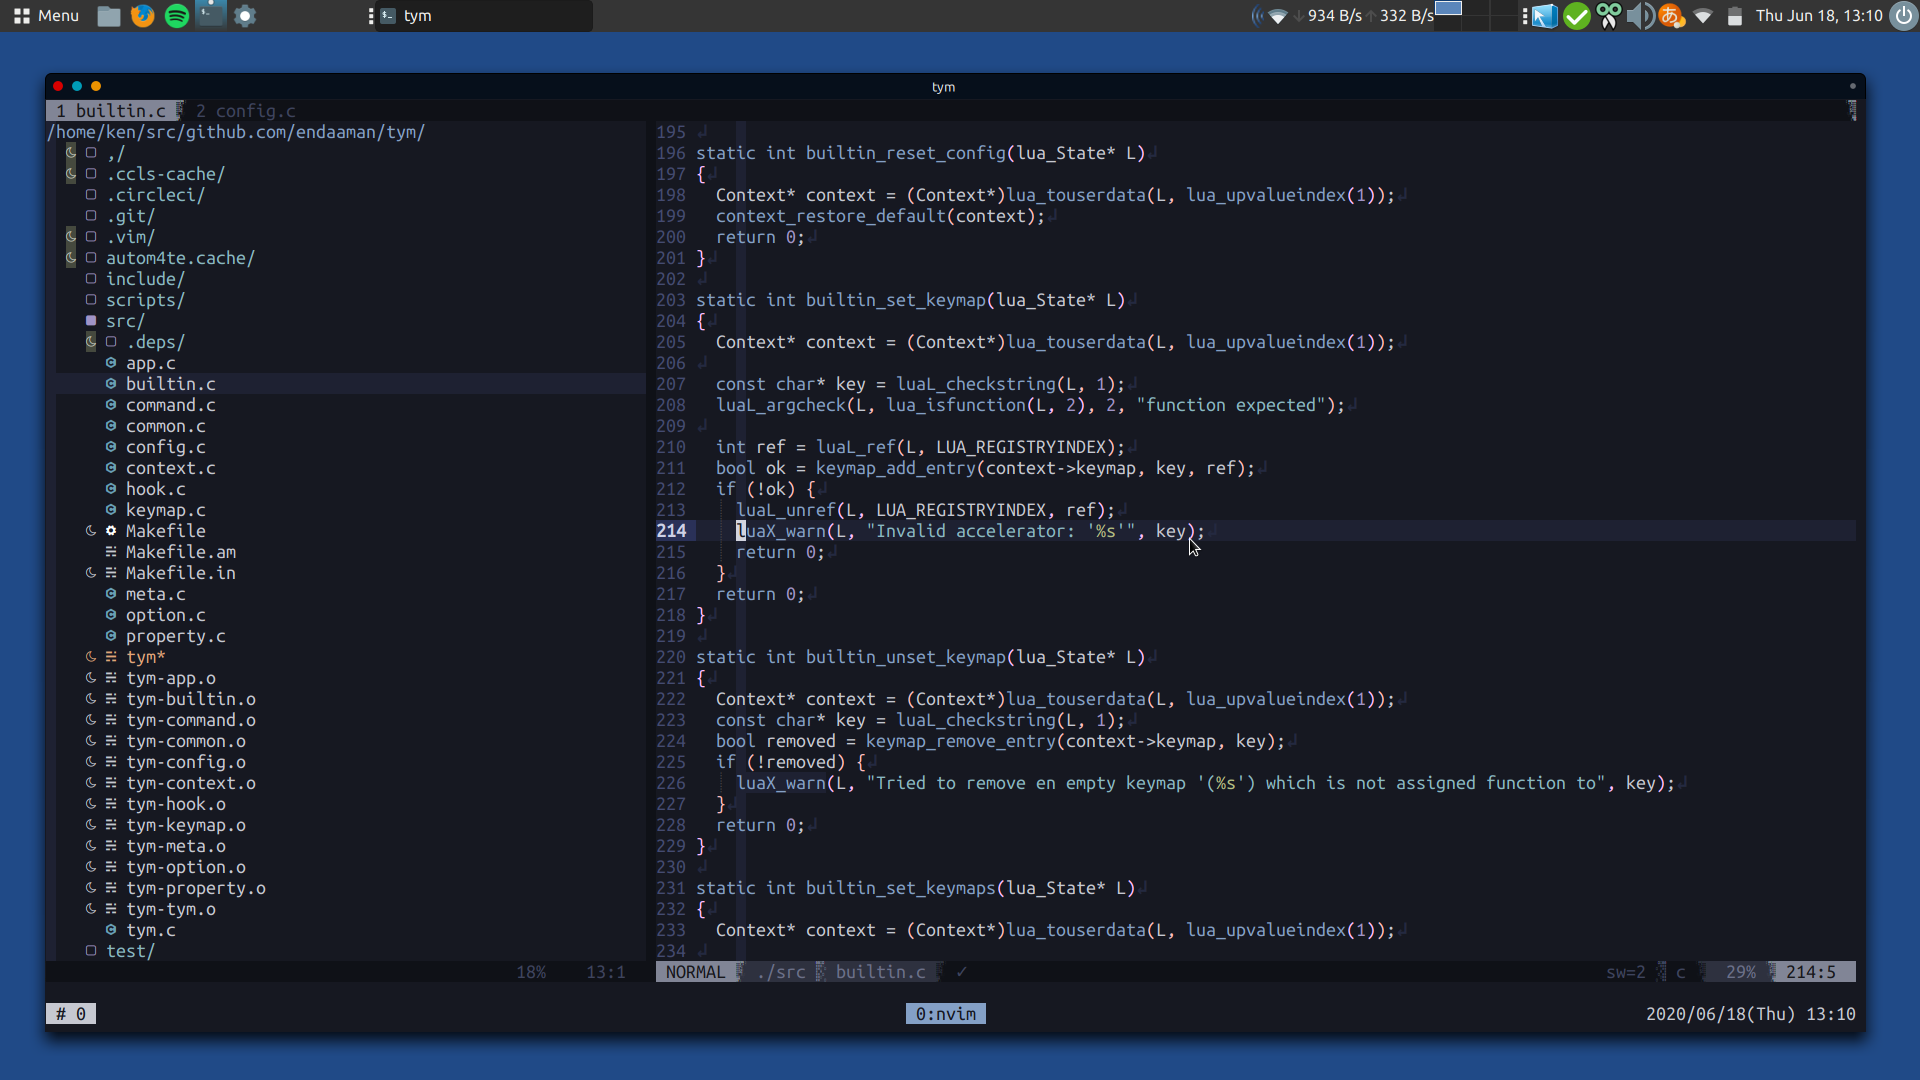Click the Makefile.in file icon
Viewport: 1920px width, 1080px height.
(111, 573)
